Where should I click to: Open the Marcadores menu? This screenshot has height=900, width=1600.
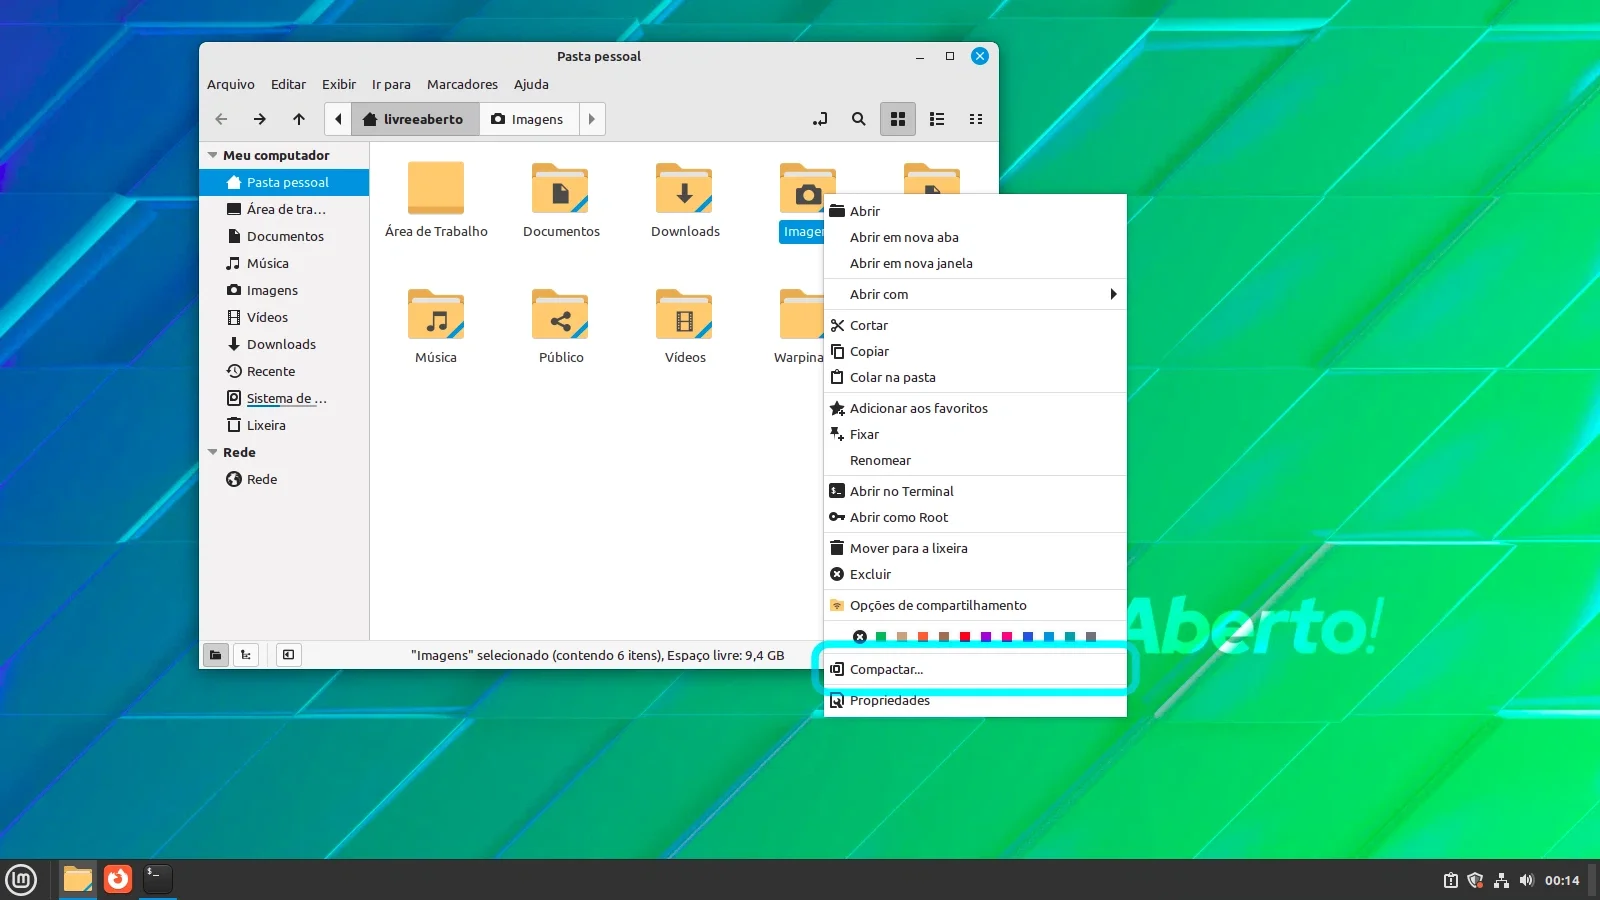pyautogui.click(x=462, y=85)
